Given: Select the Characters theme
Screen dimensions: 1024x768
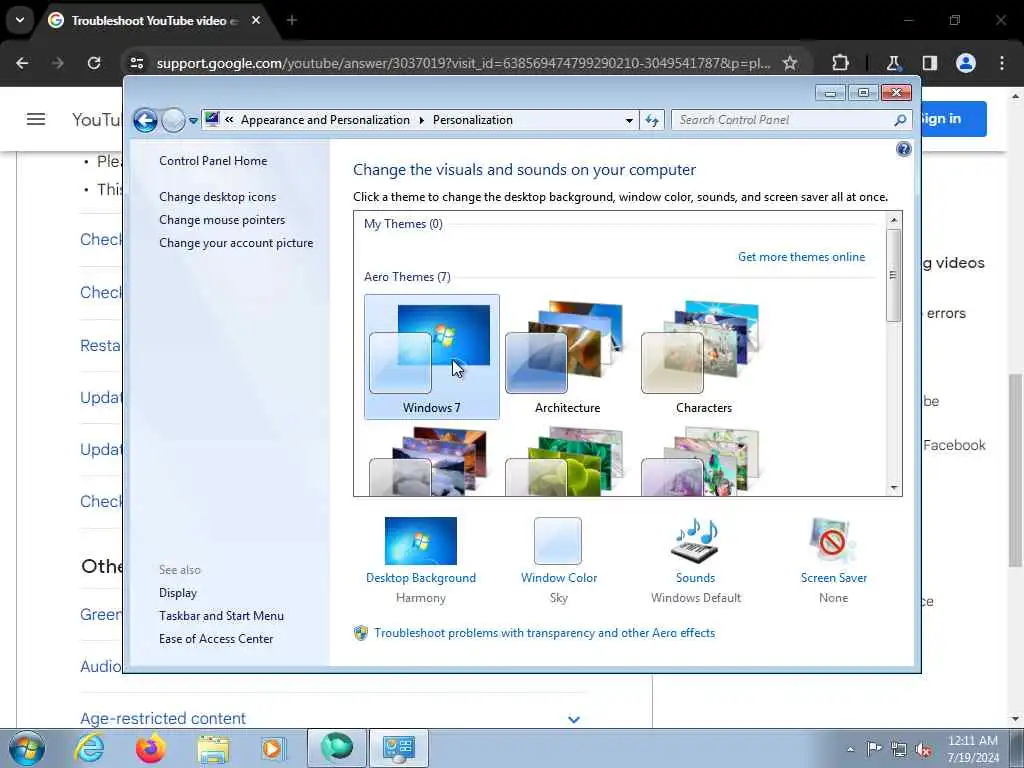Looking at the screenshot, I should pyautogui.click(x=703, y=357).
